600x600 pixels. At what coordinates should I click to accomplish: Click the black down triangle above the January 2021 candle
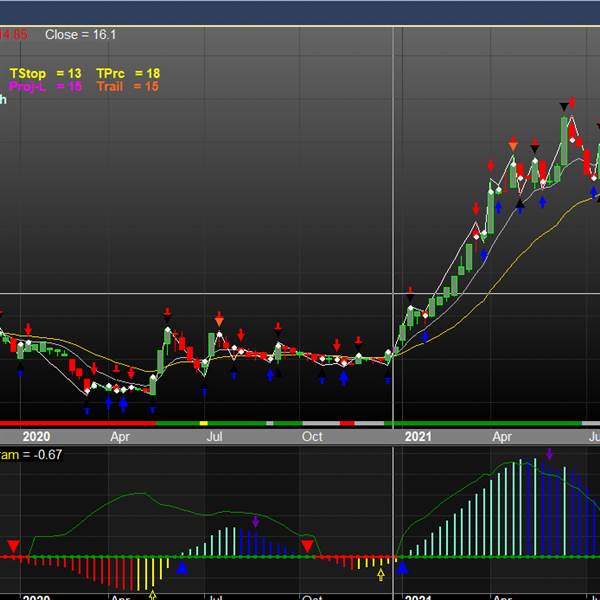(410, 298)
